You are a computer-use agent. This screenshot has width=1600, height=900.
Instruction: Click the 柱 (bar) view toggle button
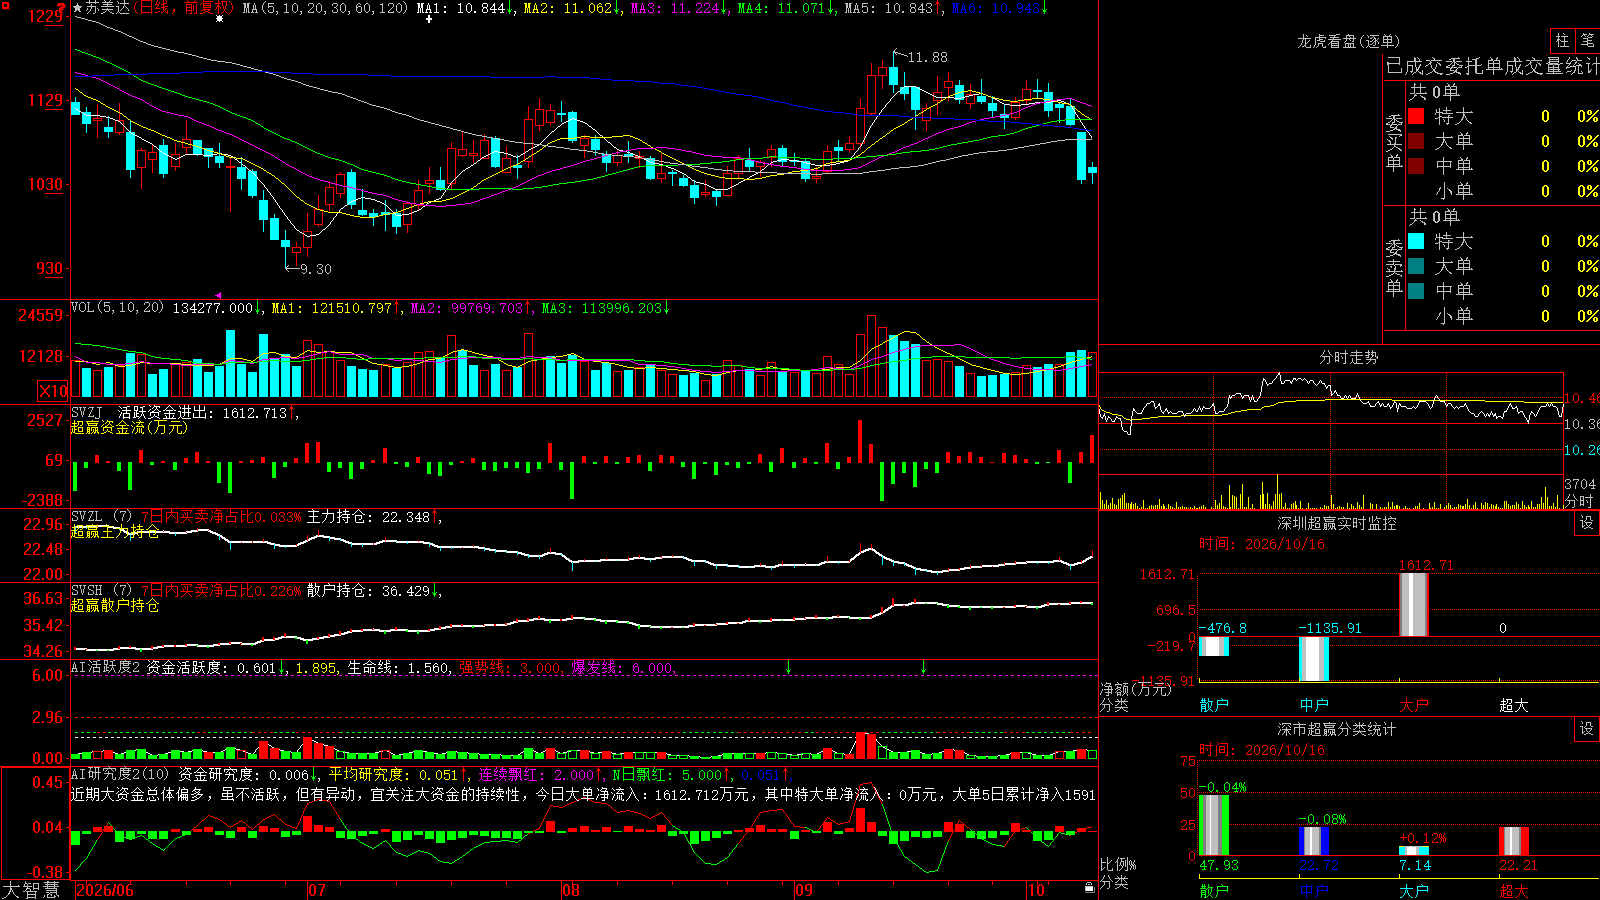[1562, 41]
